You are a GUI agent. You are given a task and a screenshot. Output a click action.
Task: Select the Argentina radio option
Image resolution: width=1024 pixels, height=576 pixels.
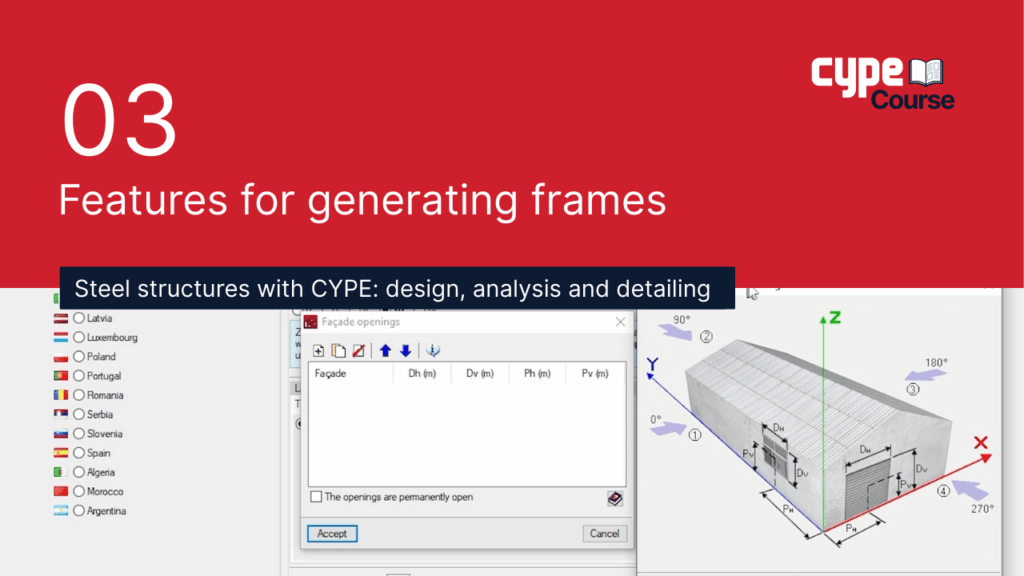(79, 511)
